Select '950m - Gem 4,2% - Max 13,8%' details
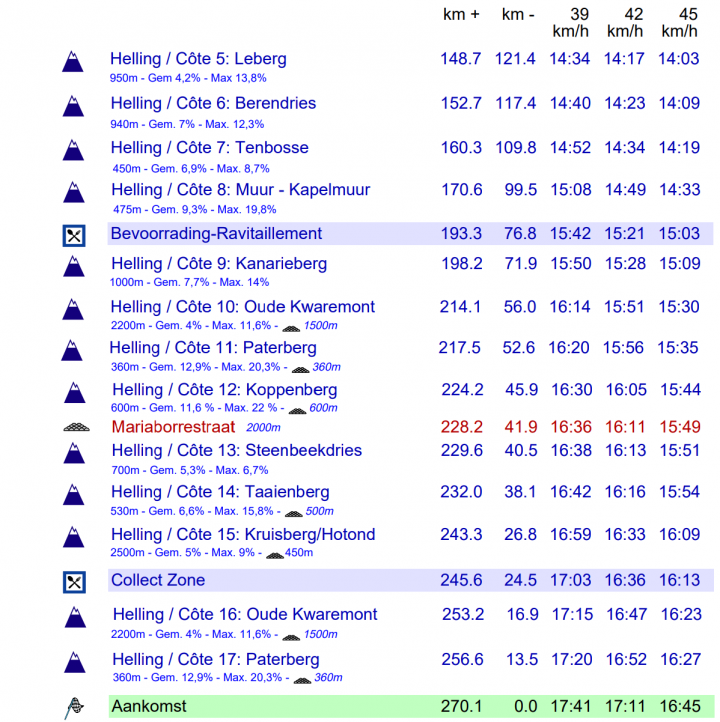This screenshot has width=720, height=722. tap(188, 78)
